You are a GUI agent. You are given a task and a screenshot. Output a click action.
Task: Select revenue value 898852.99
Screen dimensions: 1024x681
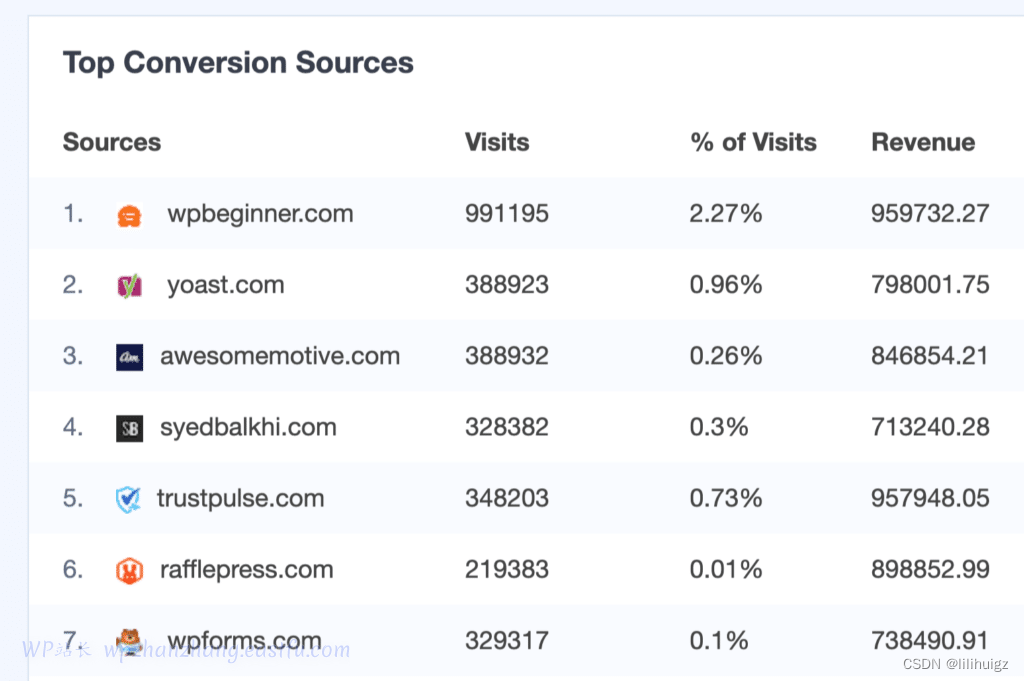(x=930, y=569)
